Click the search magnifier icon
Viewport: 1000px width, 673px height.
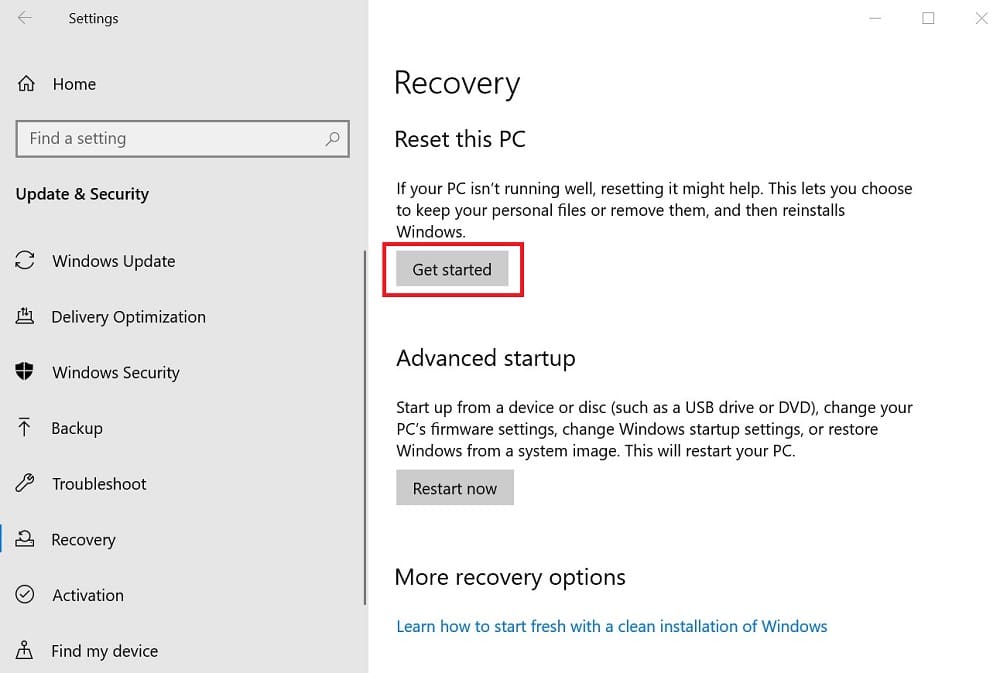pos(332,138)
